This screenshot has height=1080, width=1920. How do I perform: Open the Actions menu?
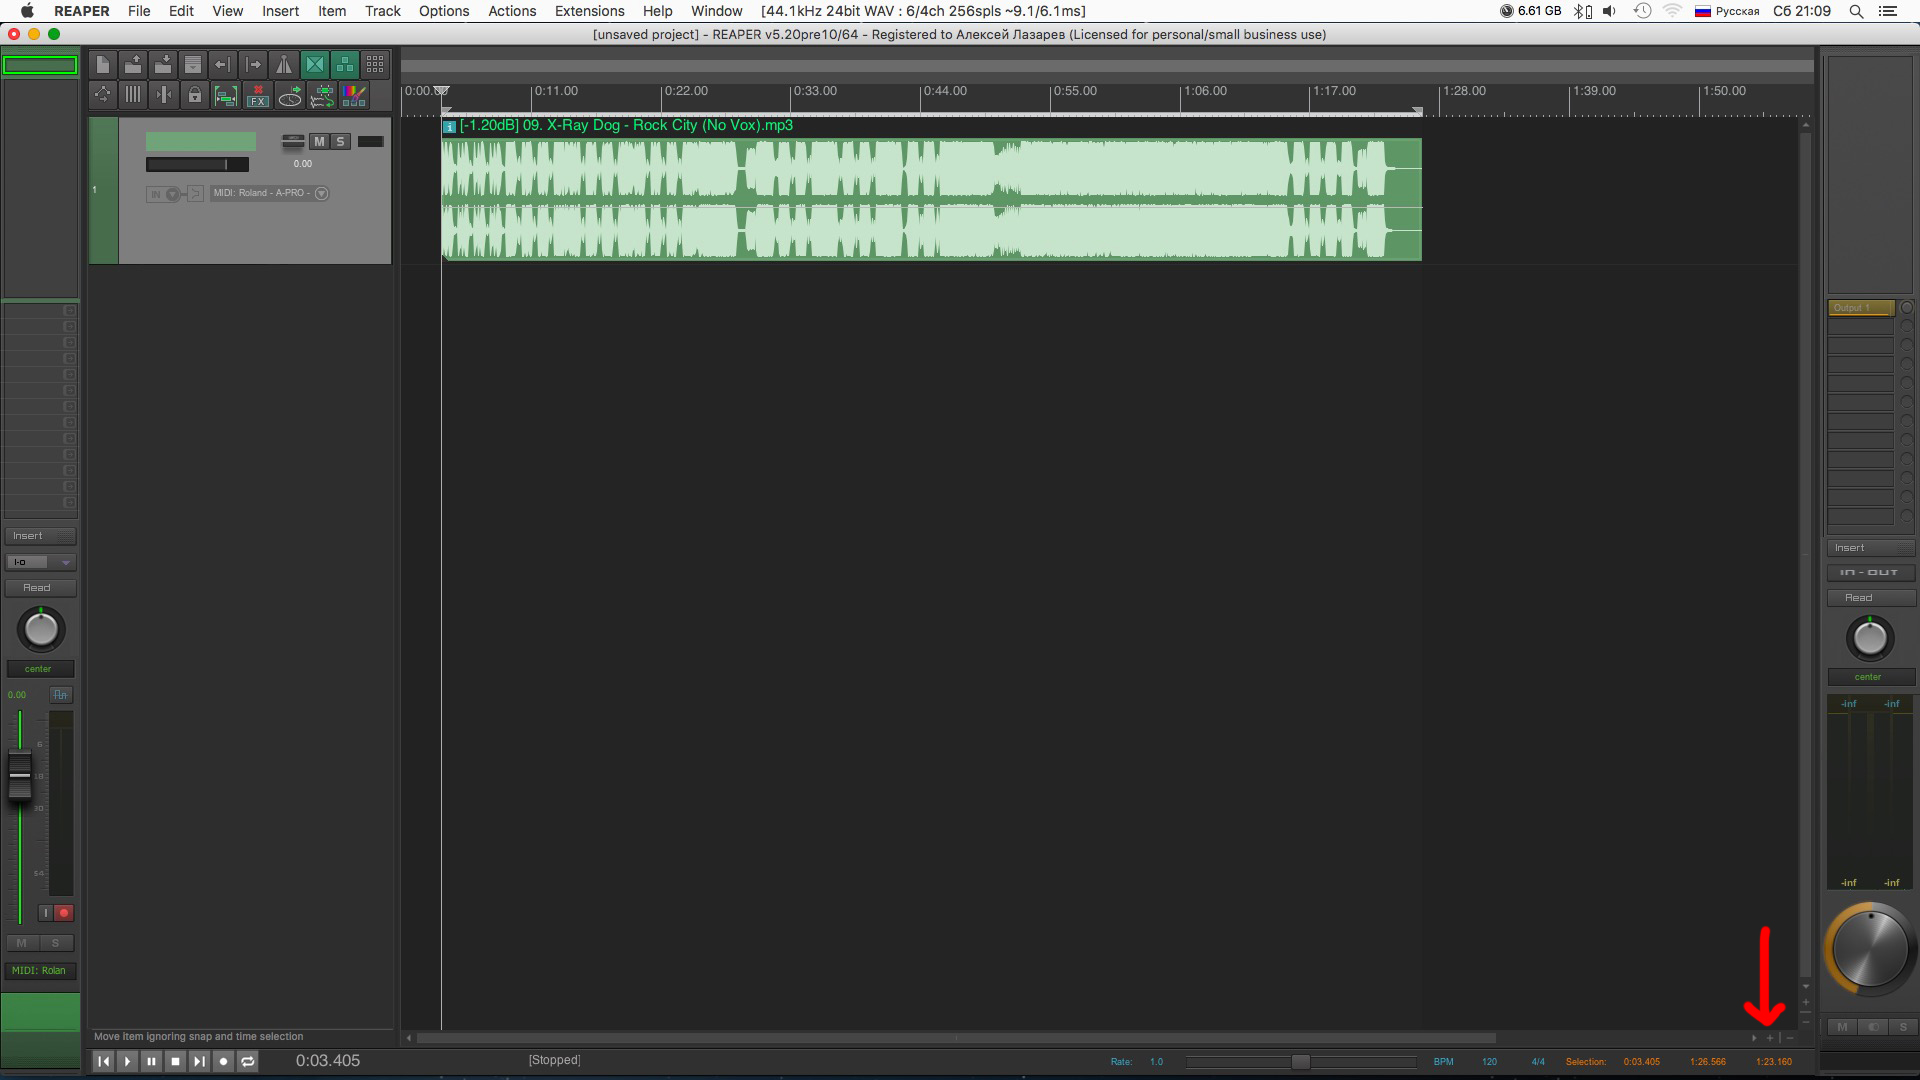pyautogui.click(x=511, y=11)
